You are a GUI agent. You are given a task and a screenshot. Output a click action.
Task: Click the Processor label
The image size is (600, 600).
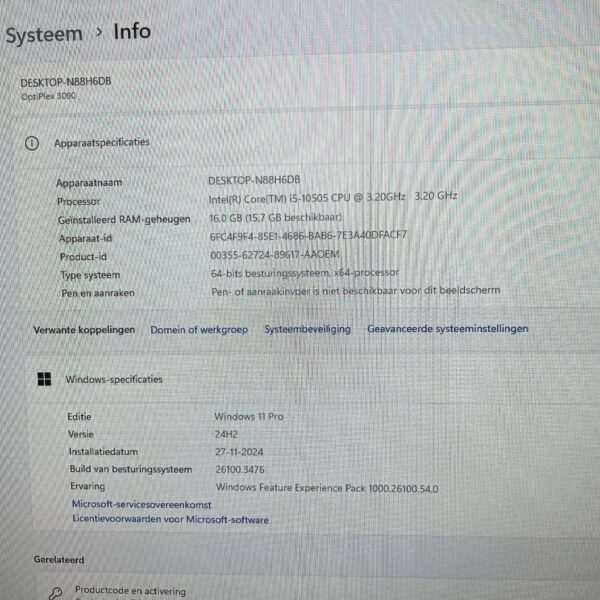79,201
